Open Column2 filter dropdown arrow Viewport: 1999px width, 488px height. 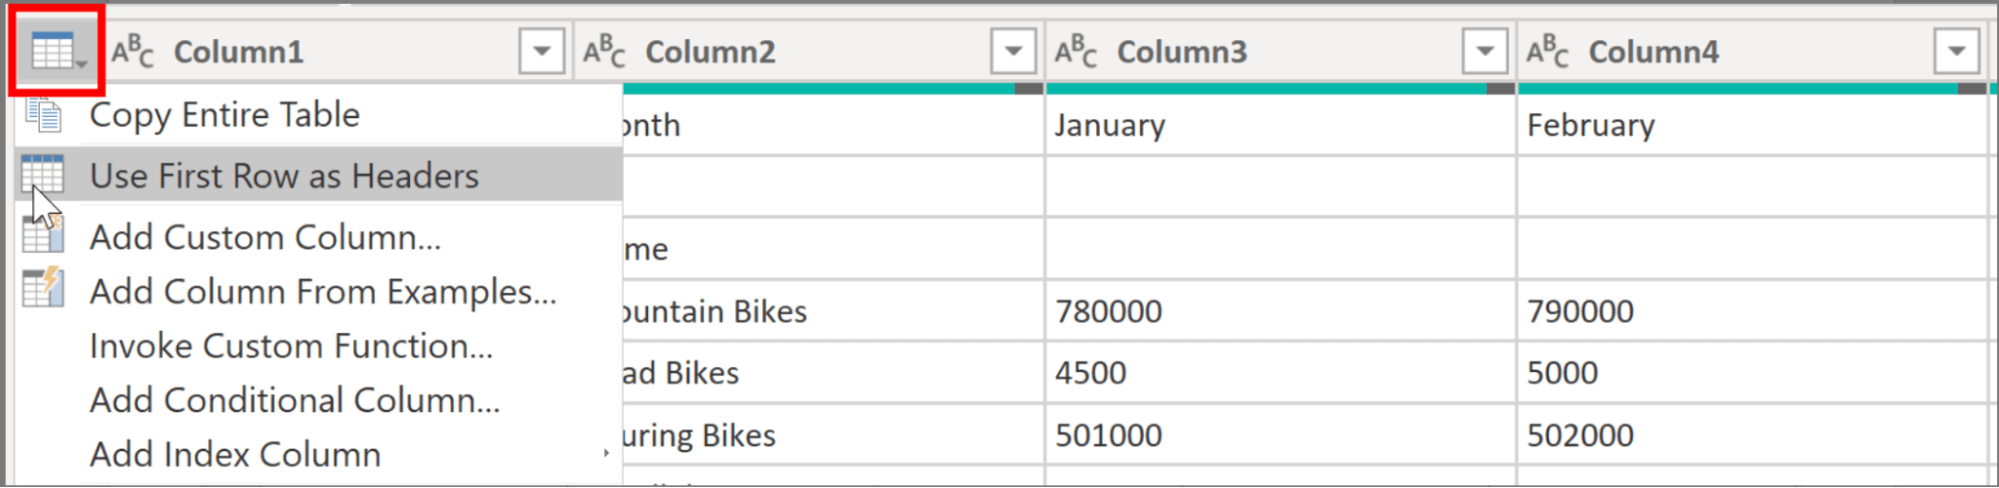[1013, 51]
